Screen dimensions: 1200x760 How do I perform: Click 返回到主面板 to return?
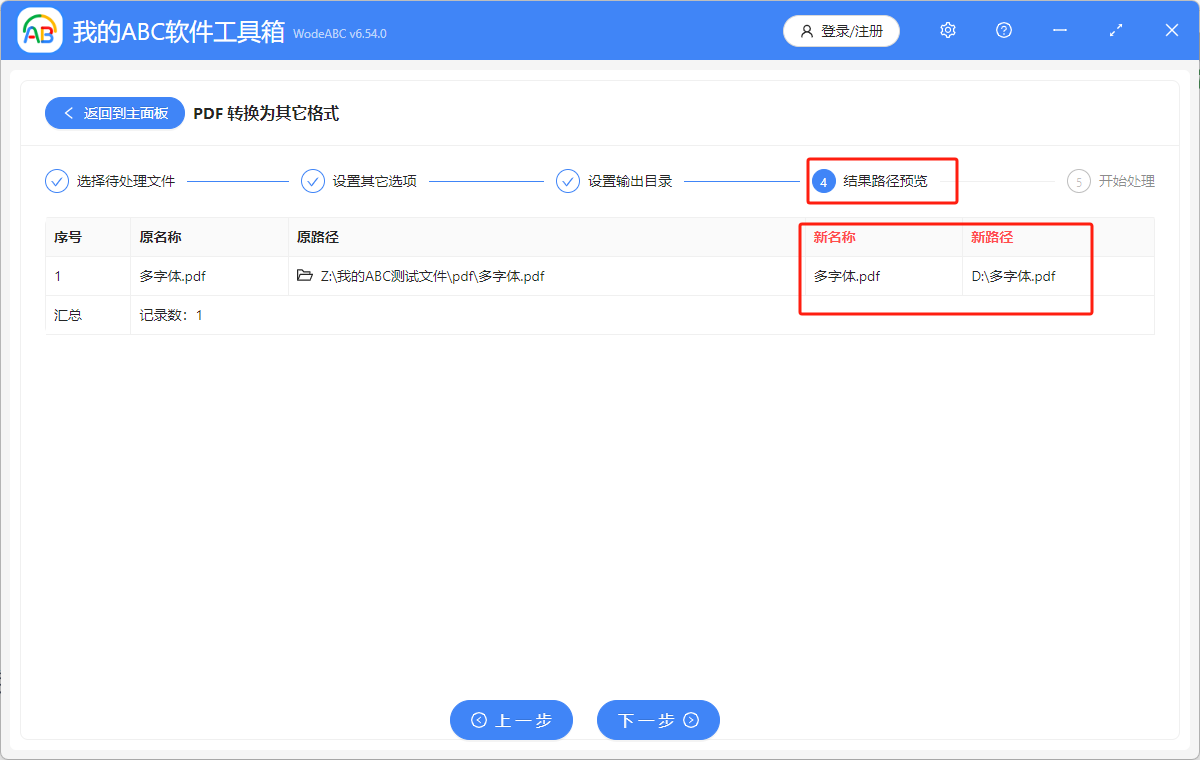pos(114,113)
